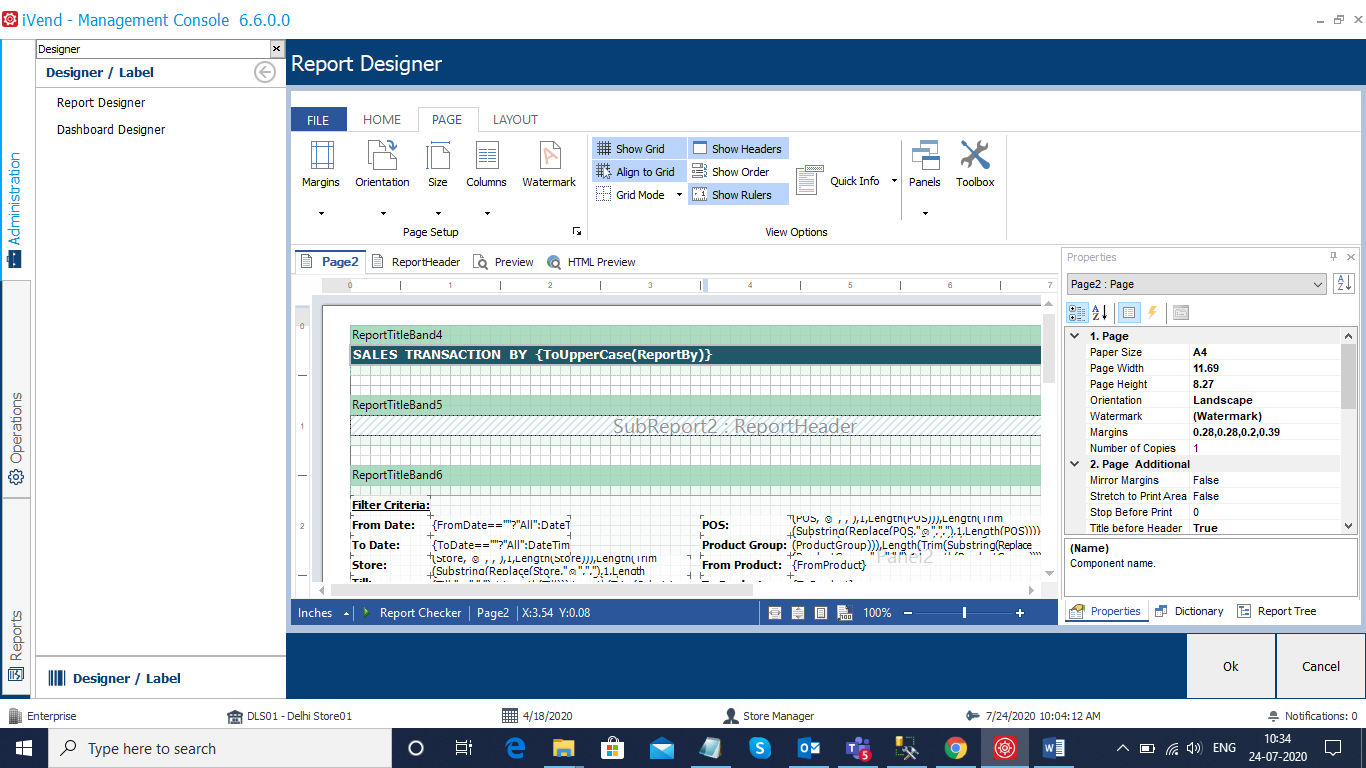
Task: Click the Orientation icon in Page Setup
Action: (x=382, y=156)
